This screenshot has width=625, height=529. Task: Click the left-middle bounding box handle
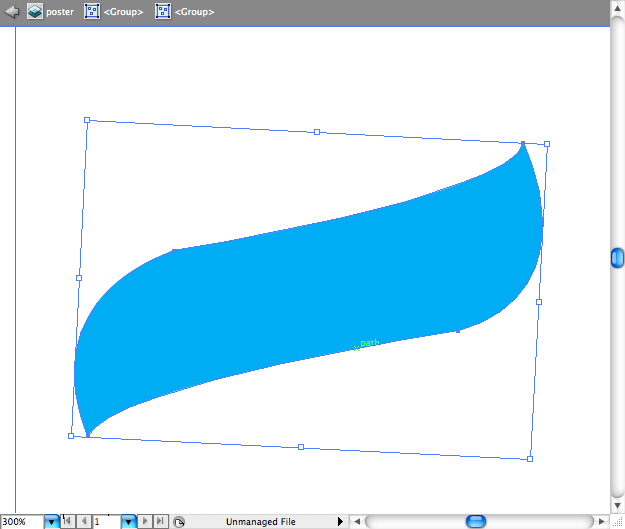pos(79,278)
